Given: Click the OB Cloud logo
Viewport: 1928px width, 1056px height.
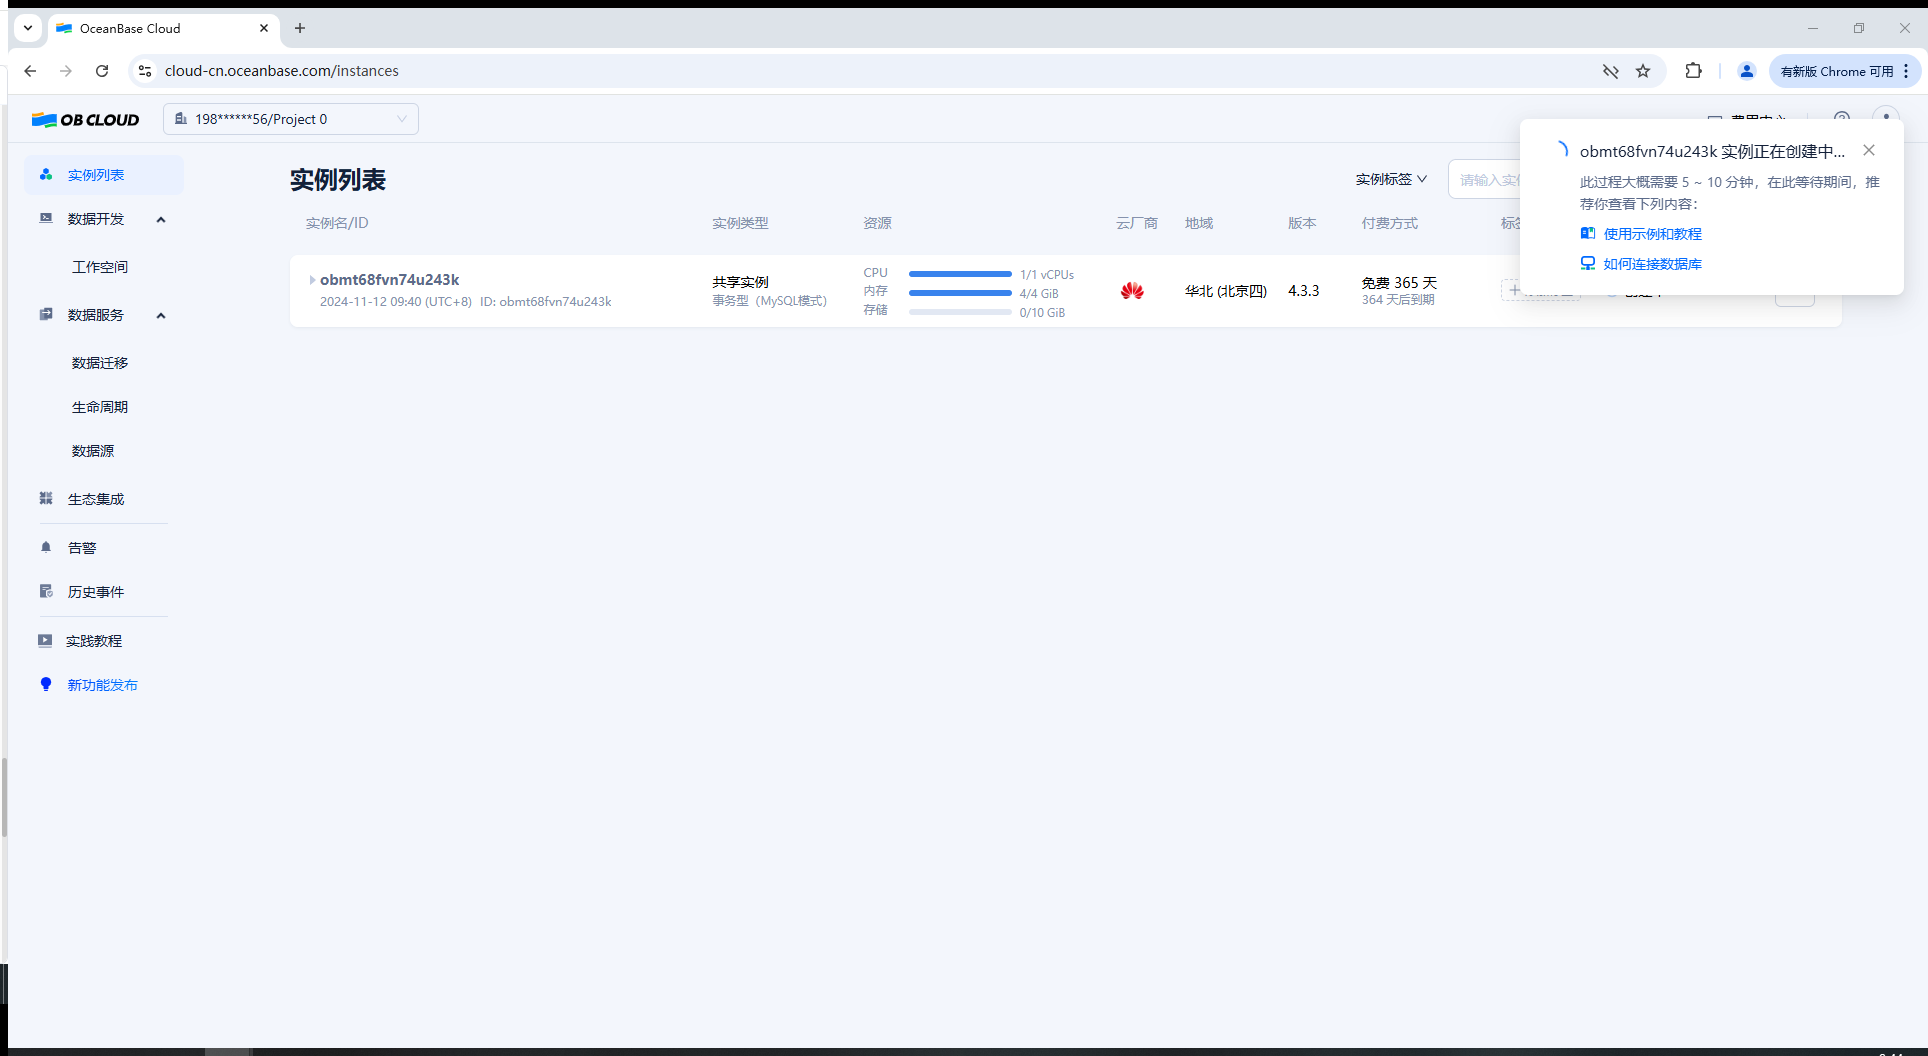Looking at the screenshot, I should 85,120.
